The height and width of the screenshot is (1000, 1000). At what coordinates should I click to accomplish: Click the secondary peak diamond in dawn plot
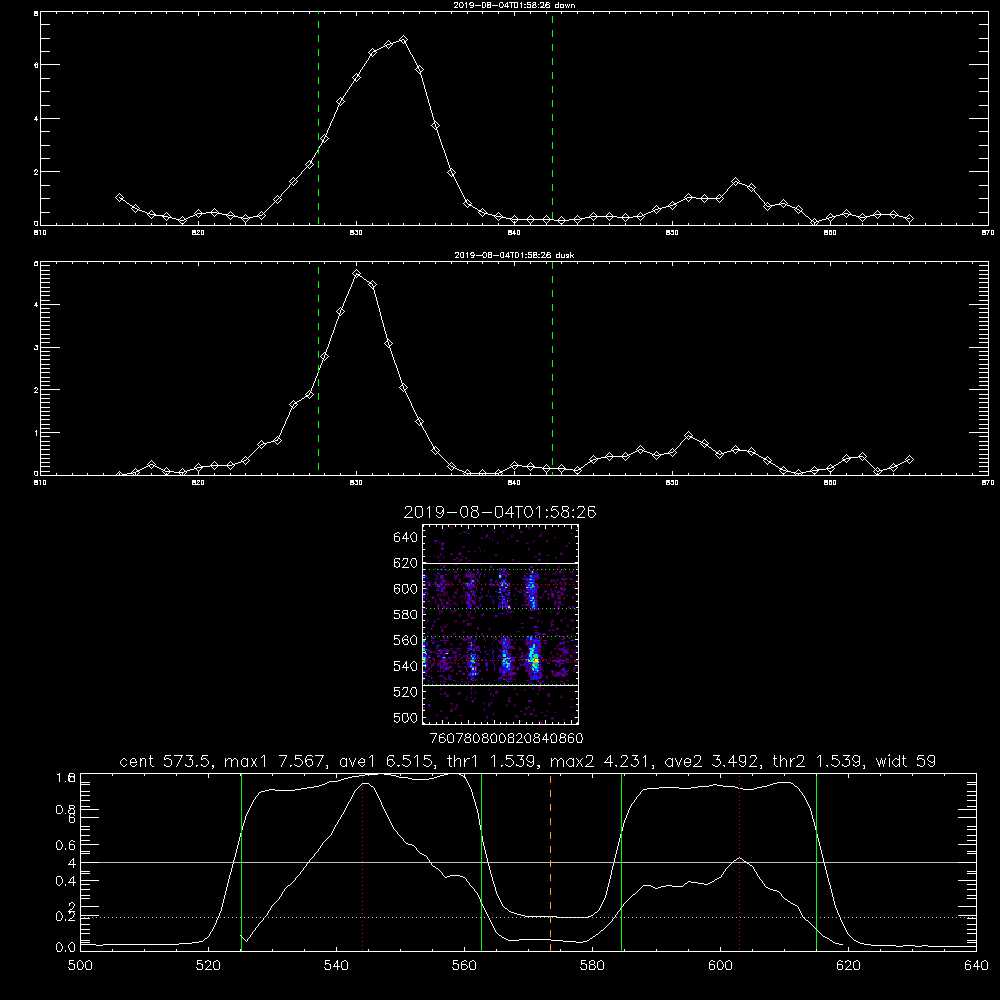[735, 182]
